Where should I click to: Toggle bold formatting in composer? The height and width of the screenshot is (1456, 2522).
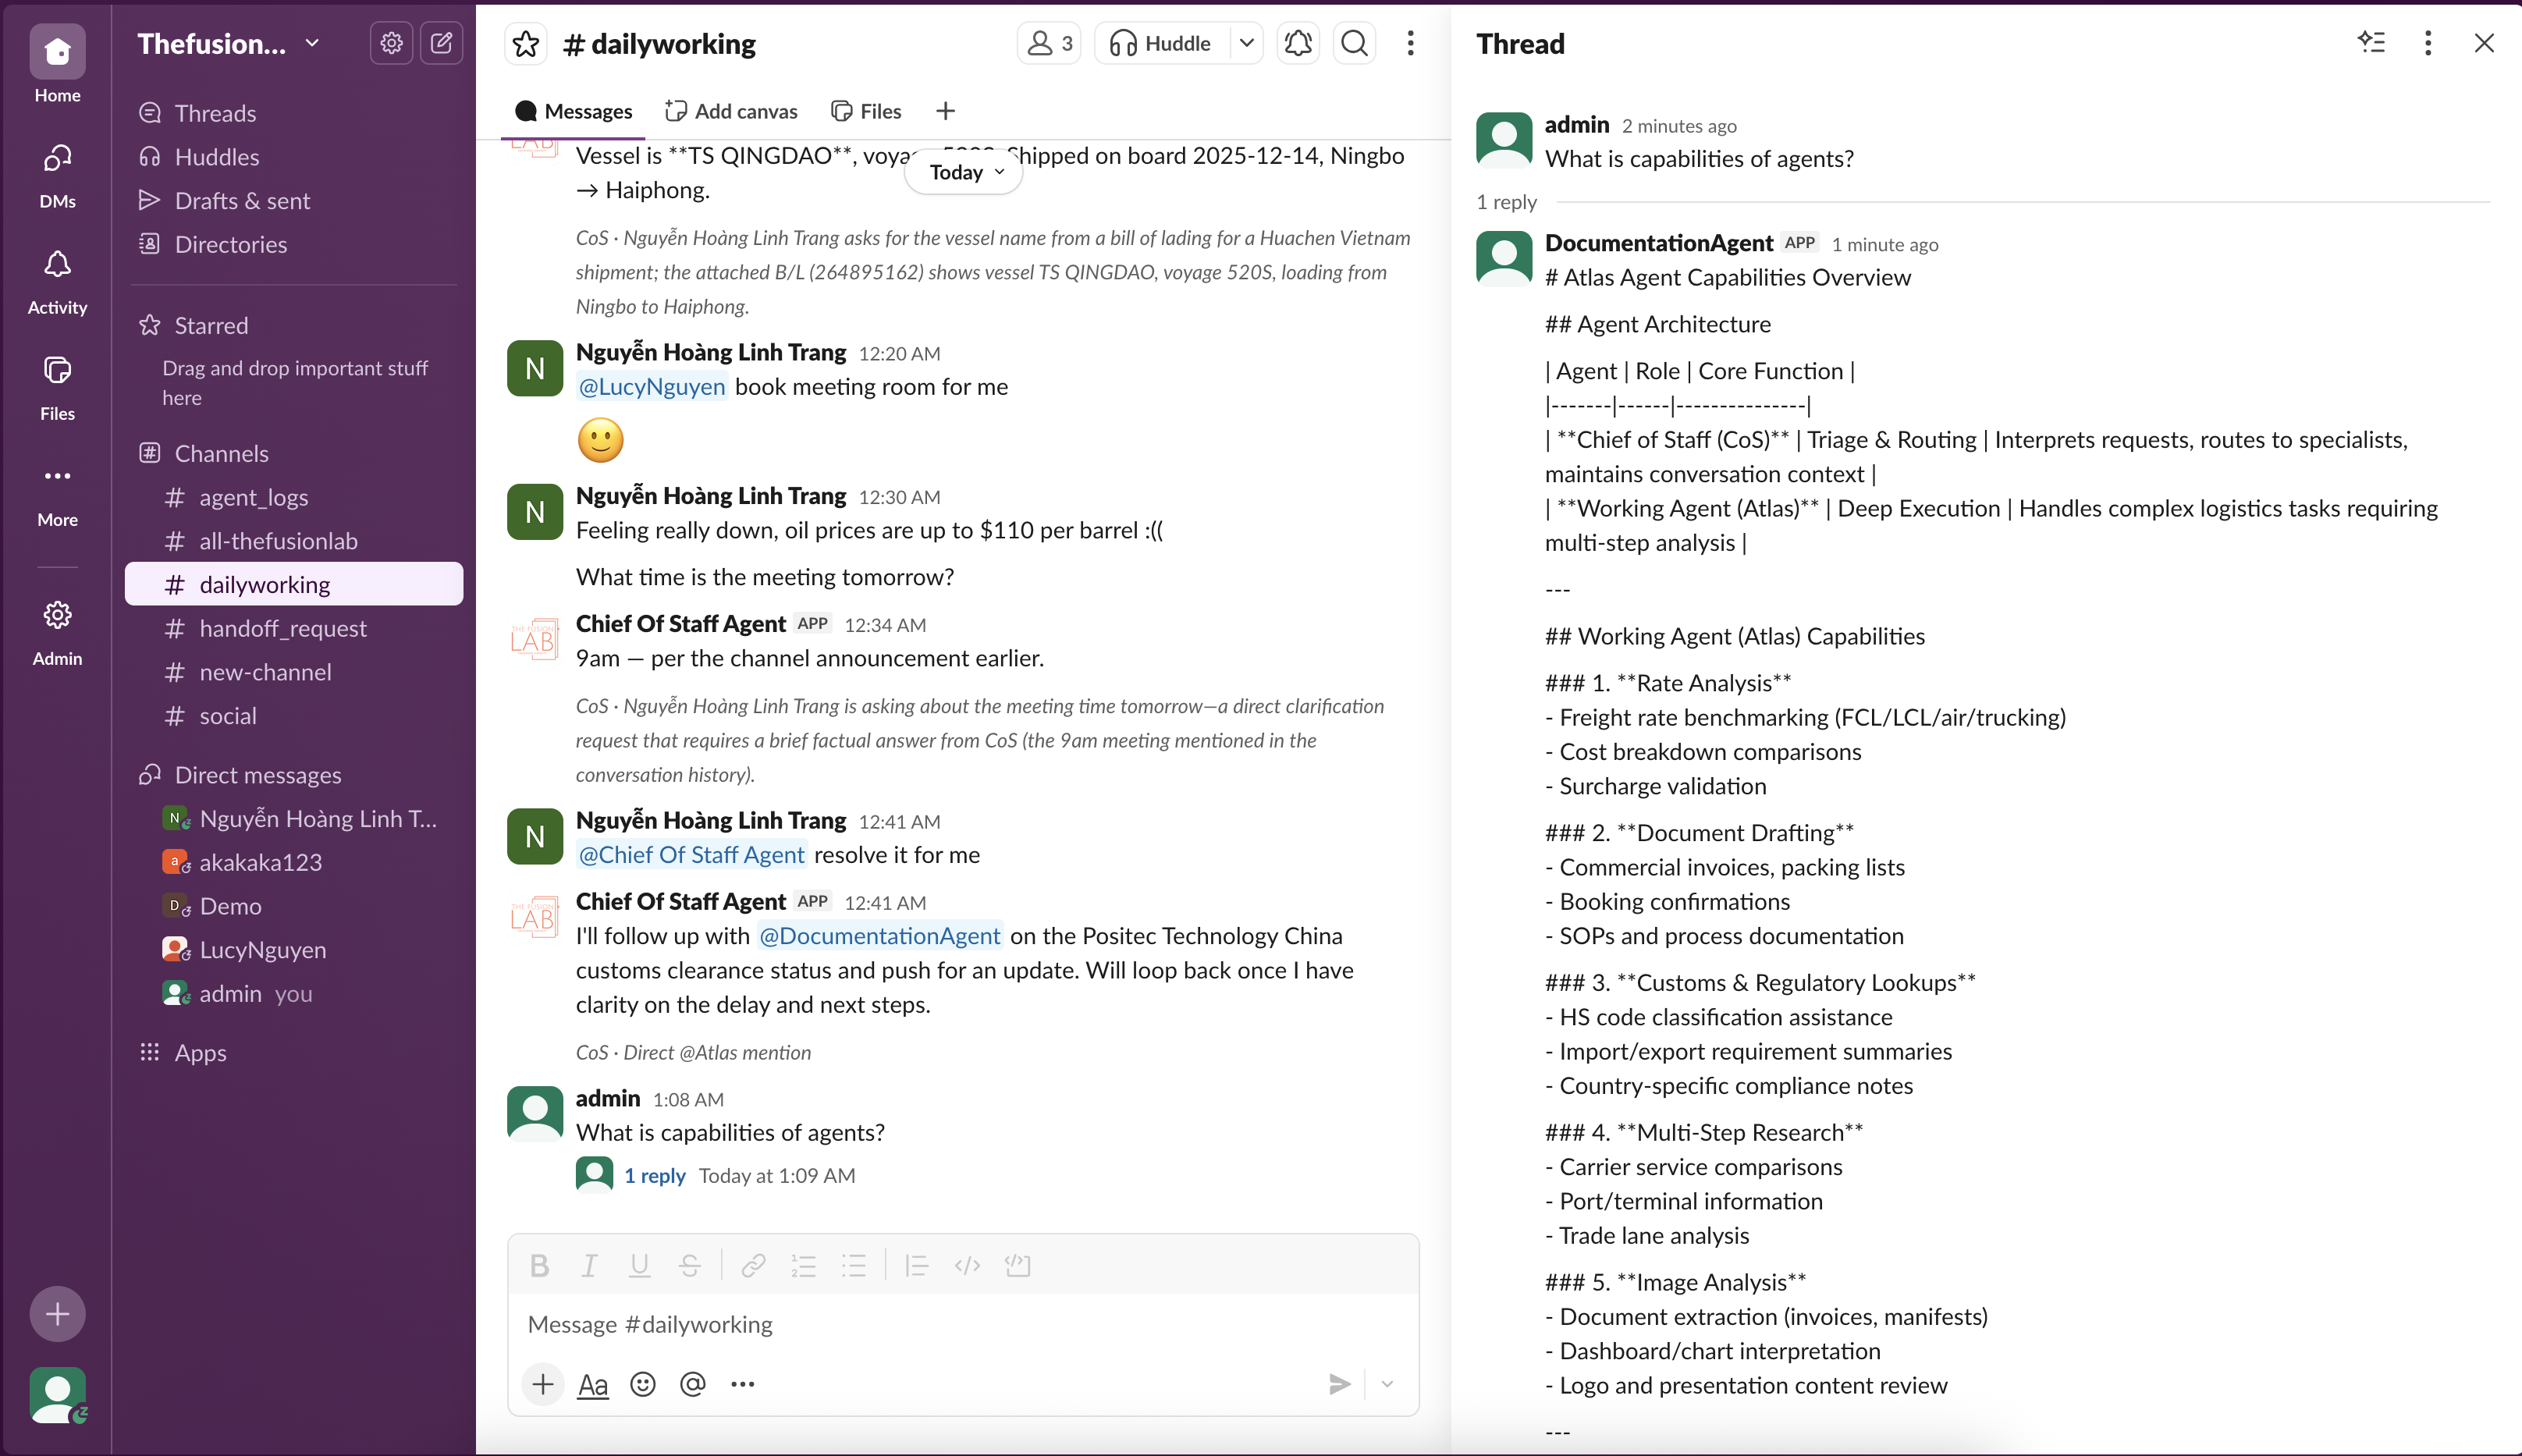(x=539, y=1266)
